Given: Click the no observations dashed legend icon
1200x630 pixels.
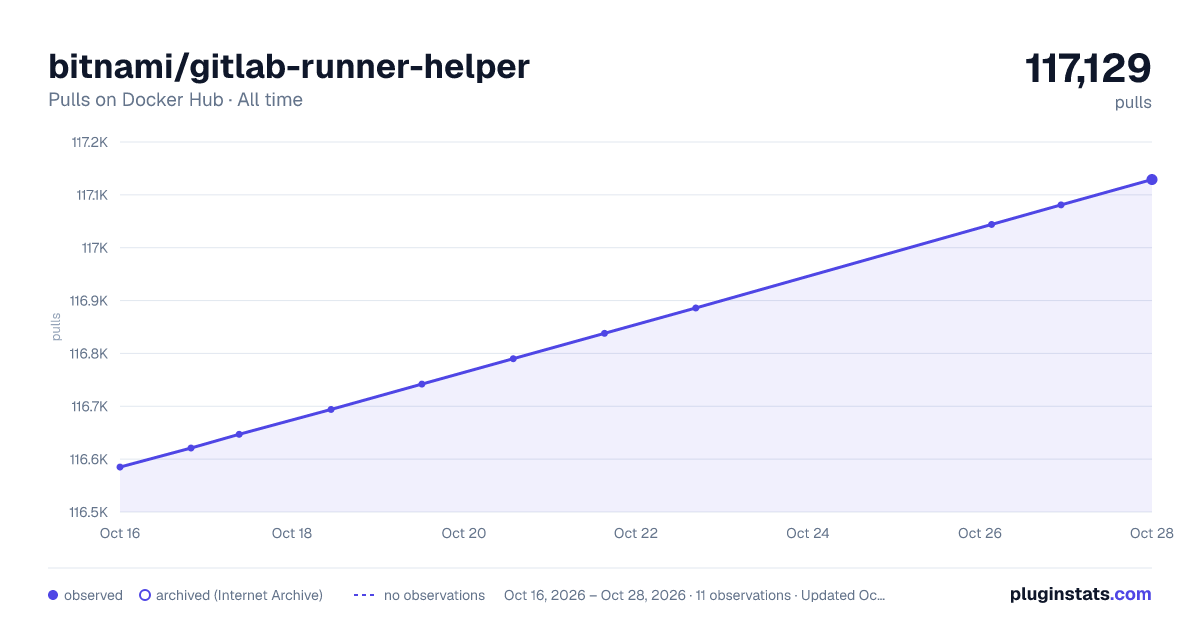Looking at the screenshot, I should 364,595.
